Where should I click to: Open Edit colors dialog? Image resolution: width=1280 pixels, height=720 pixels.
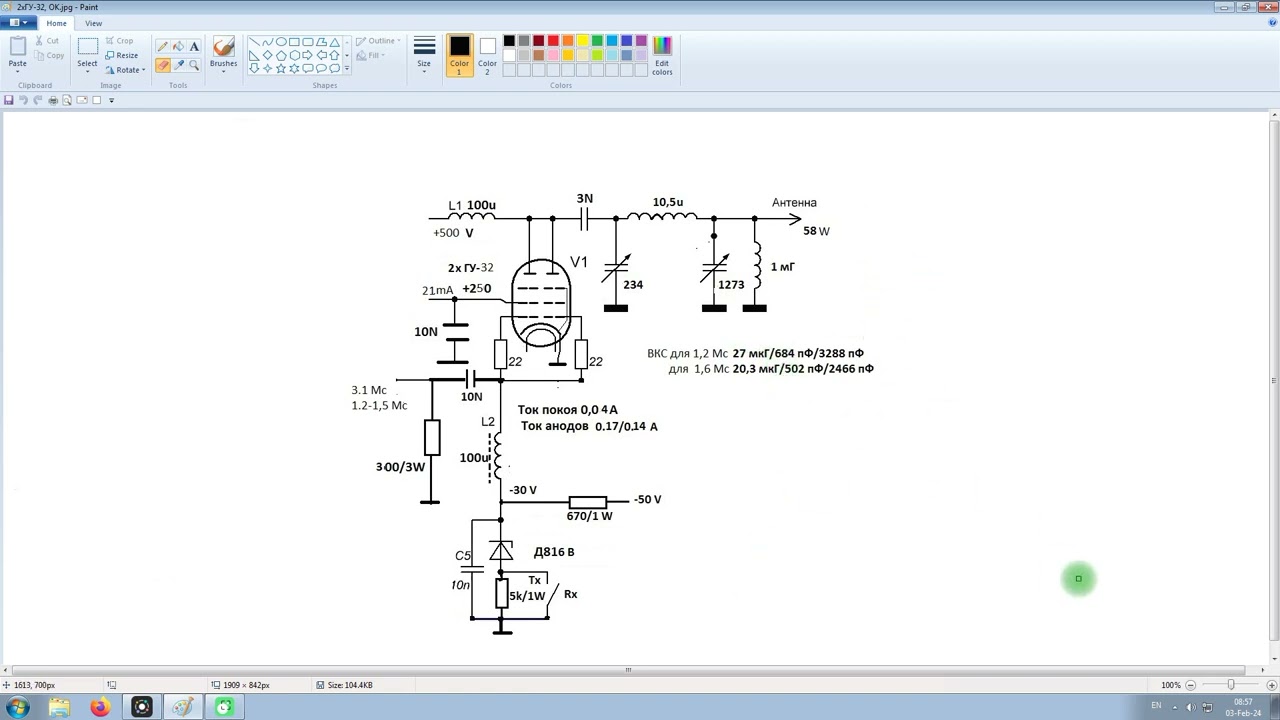(x=662, y=55)
